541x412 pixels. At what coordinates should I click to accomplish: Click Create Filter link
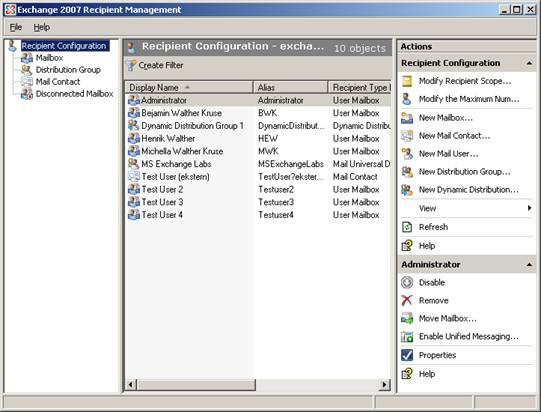161,65
